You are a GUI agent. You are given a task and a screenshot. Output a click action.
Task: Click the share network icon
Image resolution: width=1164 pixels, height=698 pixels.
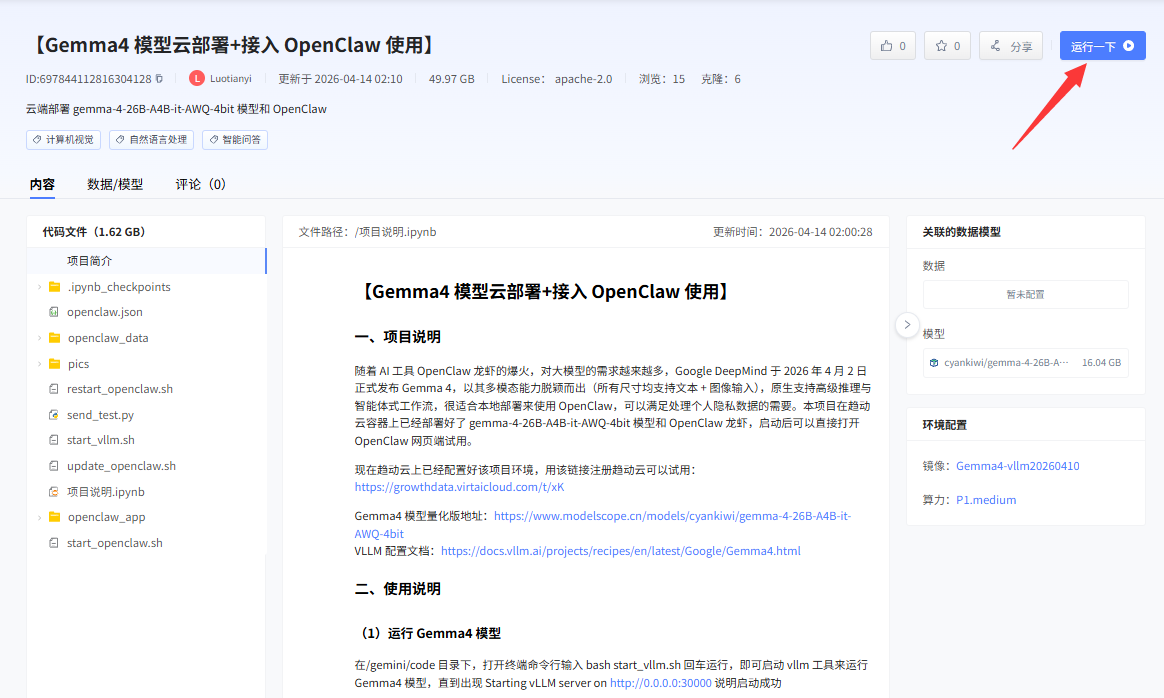point(995,46)
